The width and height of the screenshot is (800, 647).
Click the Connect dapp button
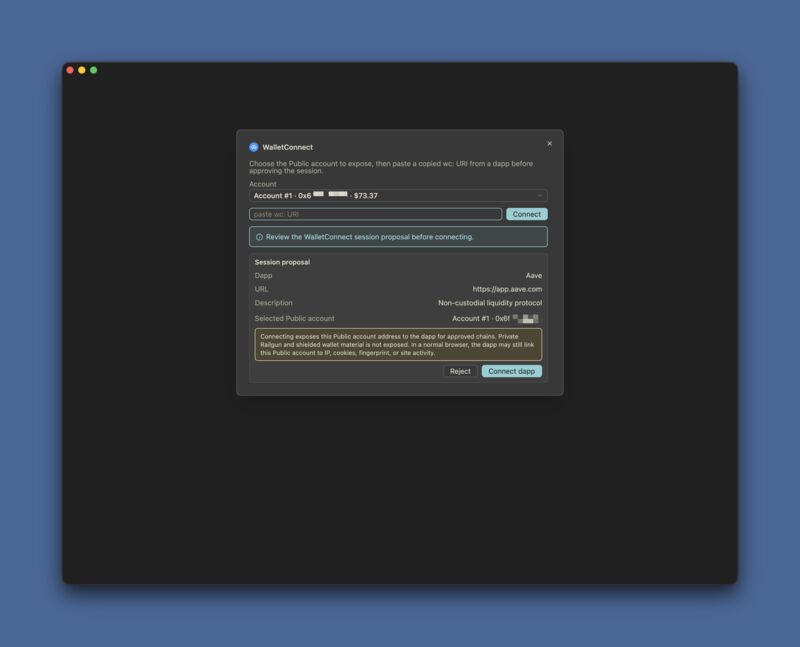(x=511, y=371)
